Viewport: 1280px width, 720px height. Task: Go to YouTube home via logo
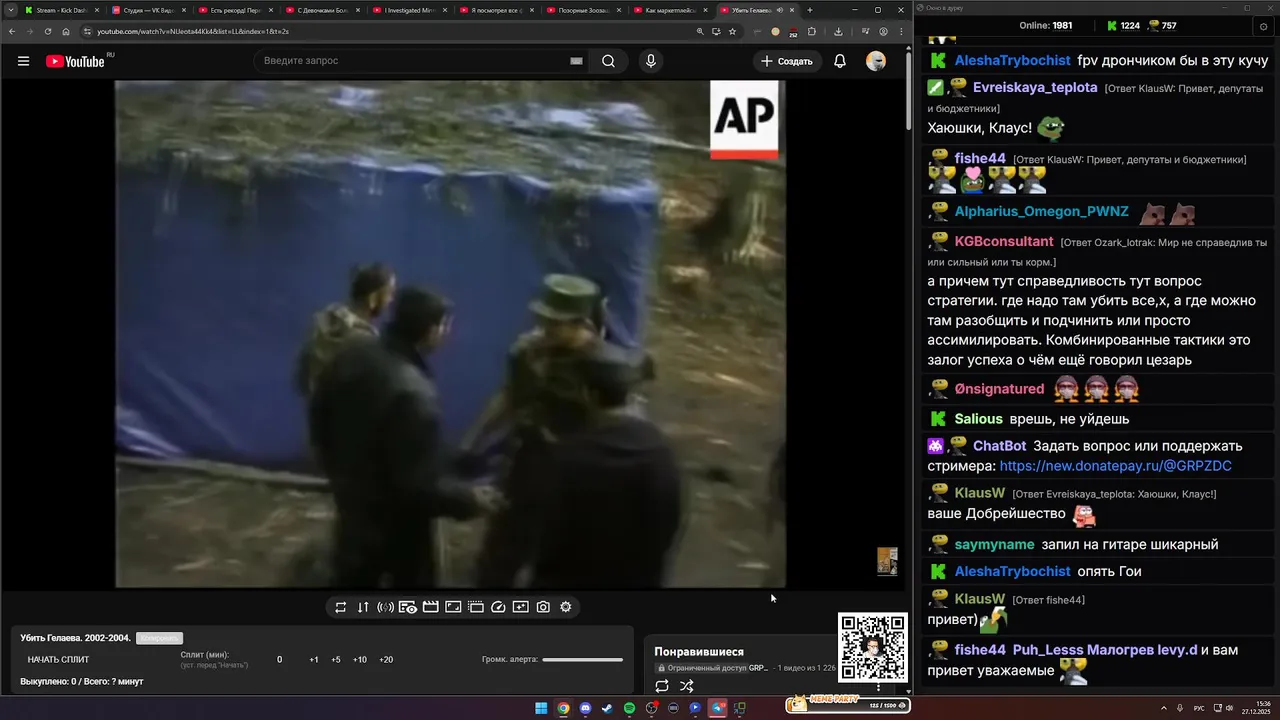tap(75, 61)
